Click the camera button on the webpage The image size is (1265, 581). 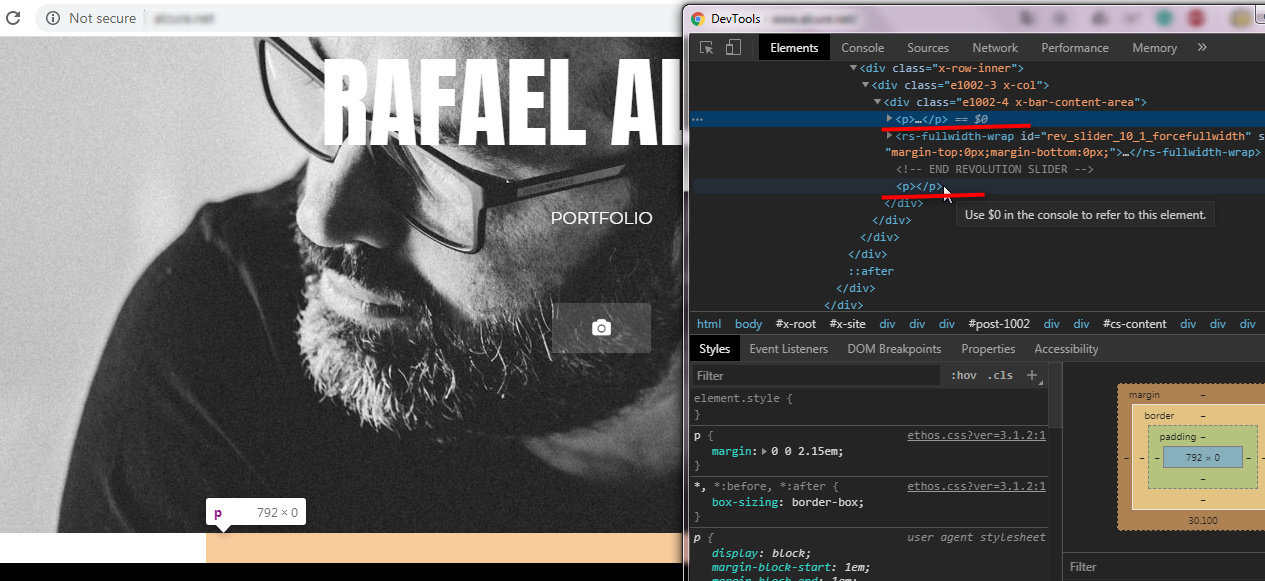[x=601, y=328]
